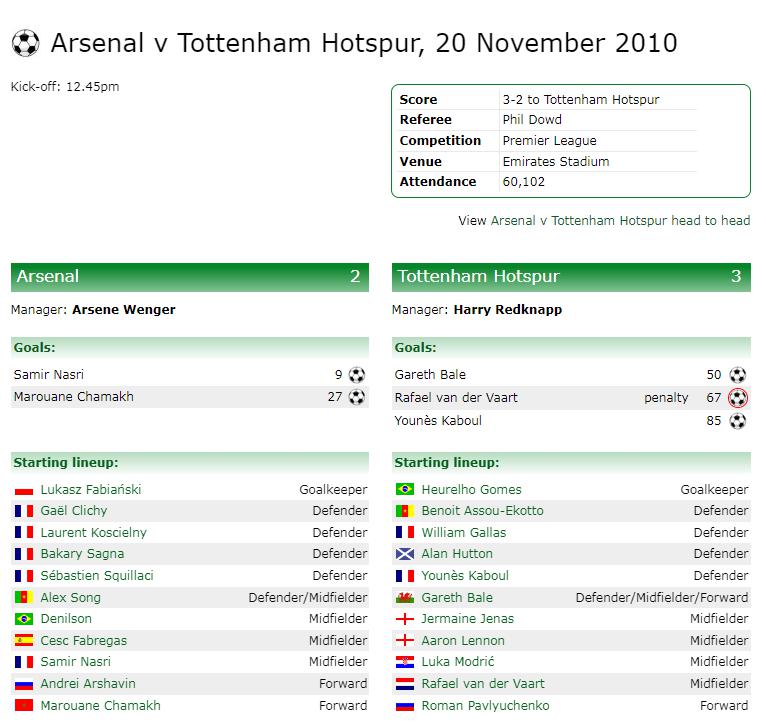The height and width of the screenshot is (728, 766).
Task: Open the Arsenal v Tottenham Hotspur head to head link
Action: tap(620, 220)
